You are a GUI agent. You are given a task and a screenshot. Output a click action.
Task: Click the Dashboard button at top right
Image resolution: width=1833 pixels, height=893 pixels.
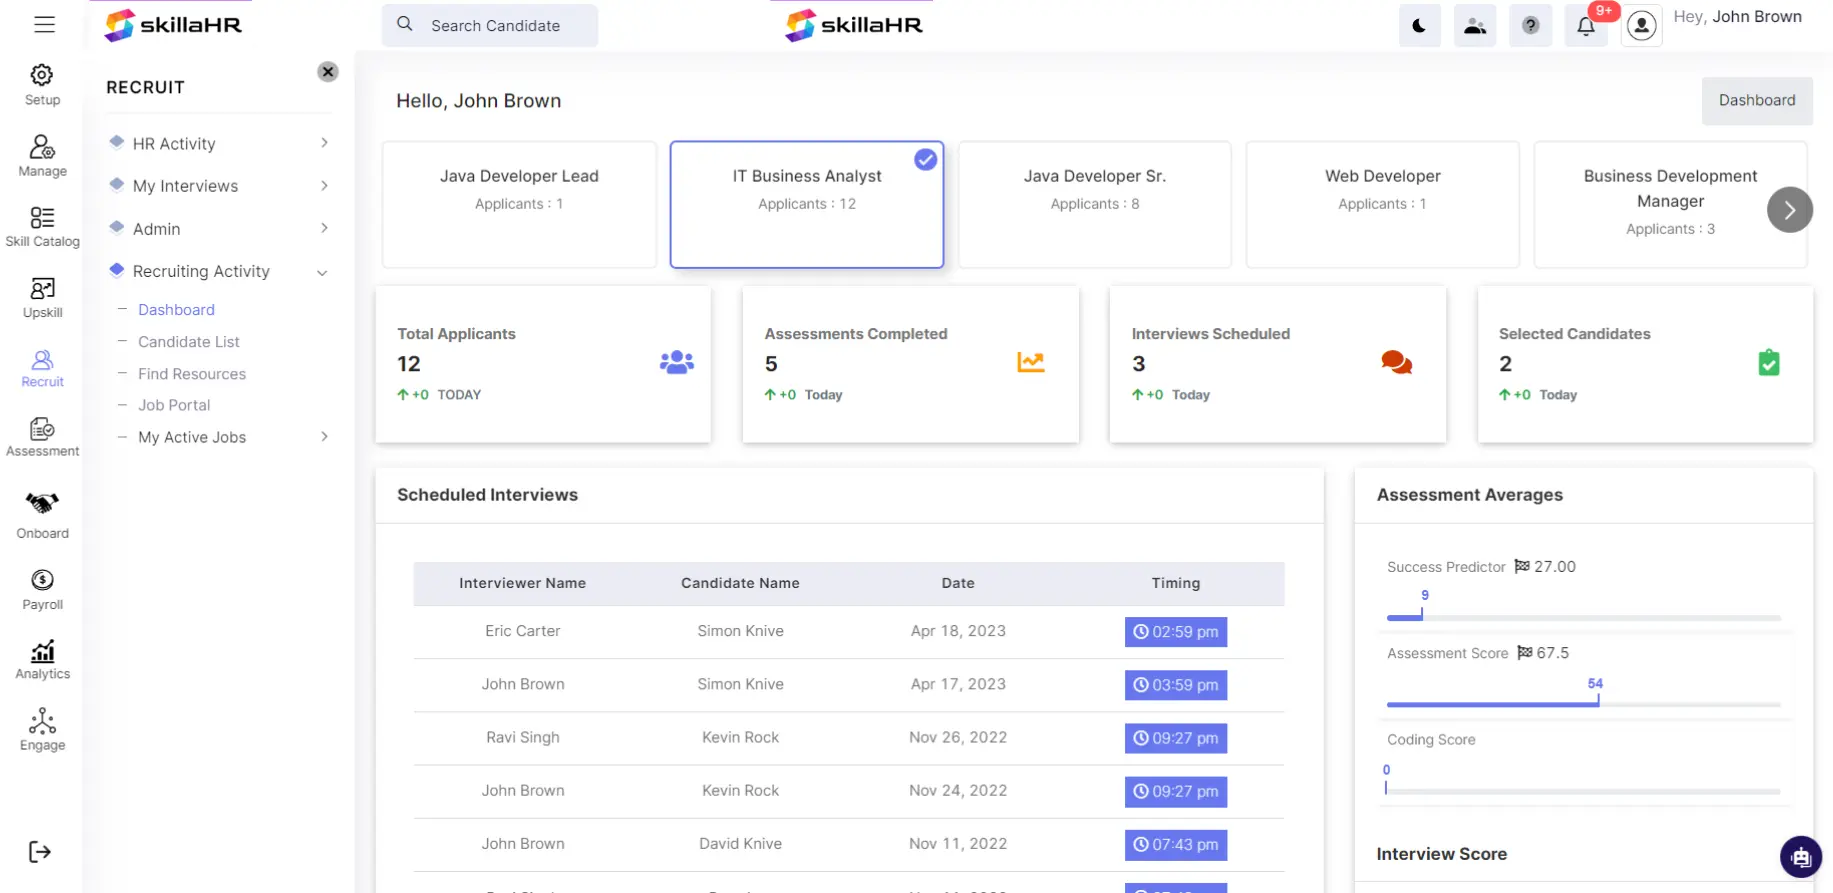click(1756, 100)
